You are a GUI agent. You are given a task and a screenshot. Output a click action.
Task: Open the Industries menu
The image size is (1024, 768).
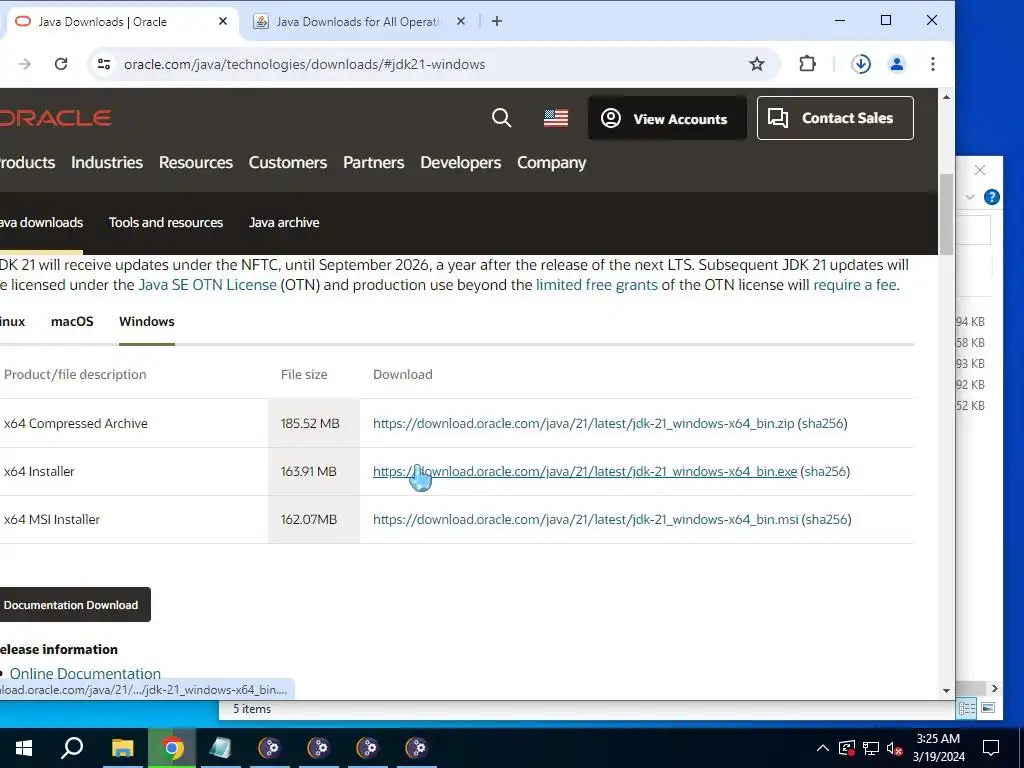click(x=107, y=163)
